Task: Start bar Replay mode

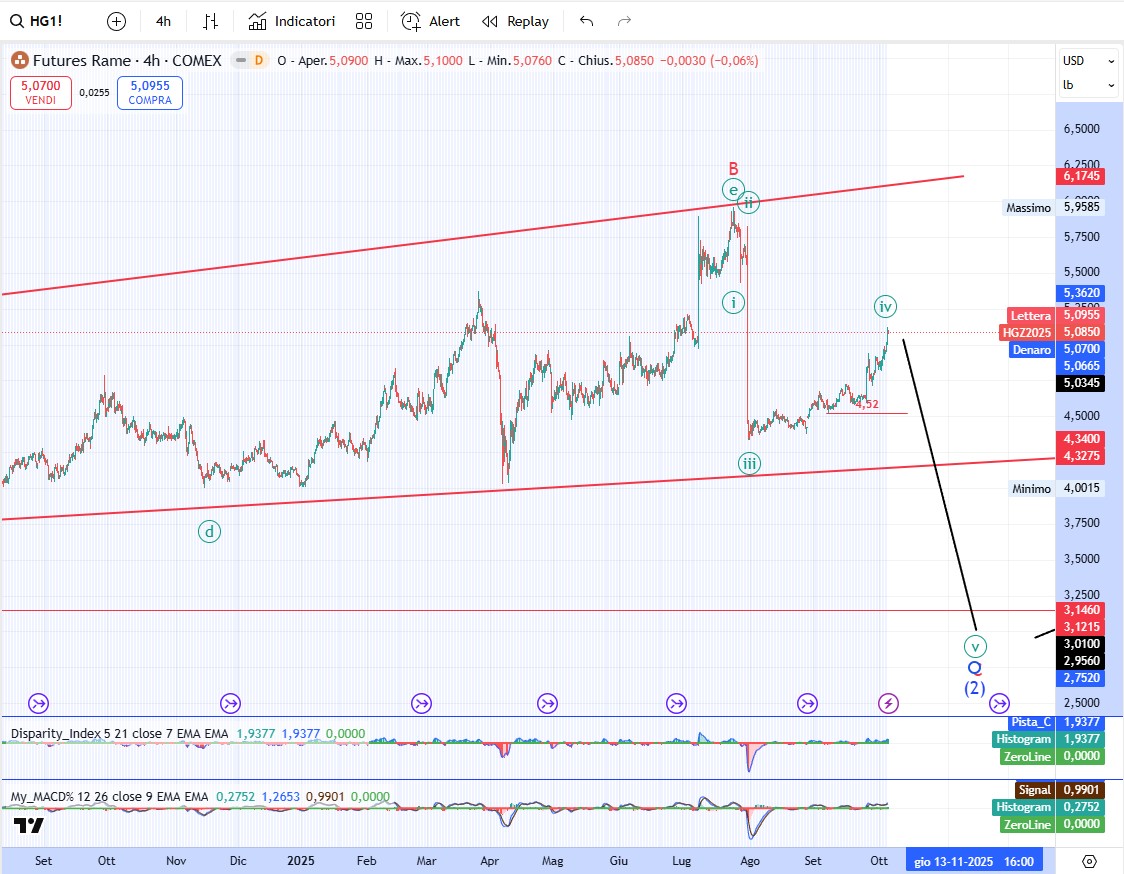Action: tap(515, 21)
